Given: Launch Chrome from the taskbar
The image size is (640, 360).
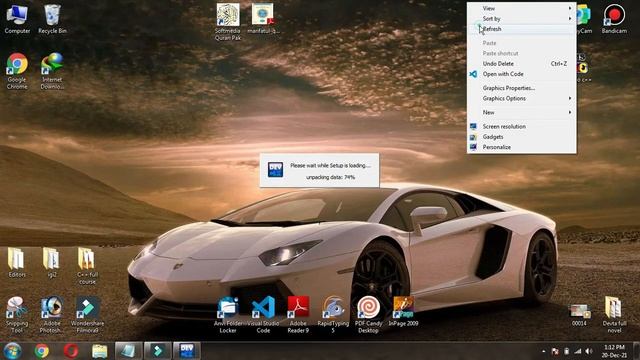Looking at the screenshot, I should (x=41, y=351).
